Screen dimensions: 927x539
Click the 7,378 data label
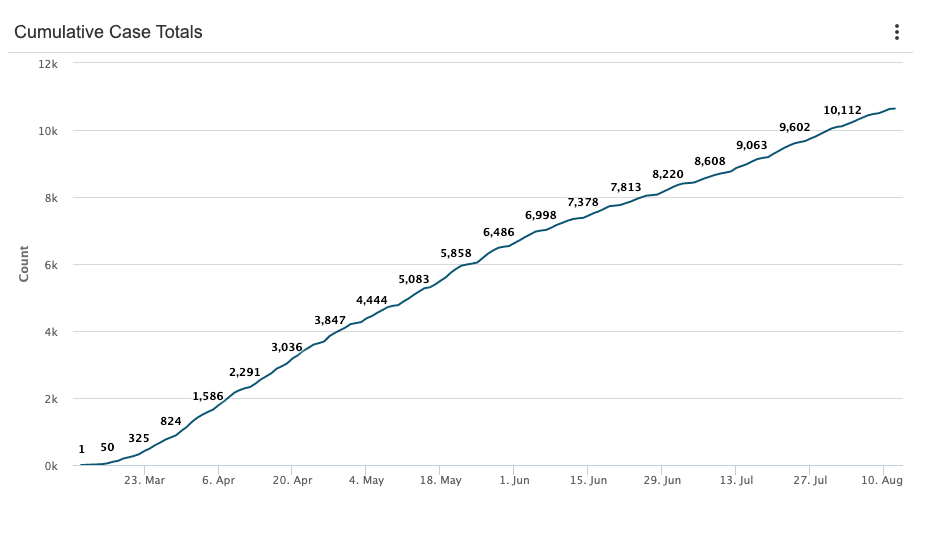pyautogui.click(x=583, y=202)
